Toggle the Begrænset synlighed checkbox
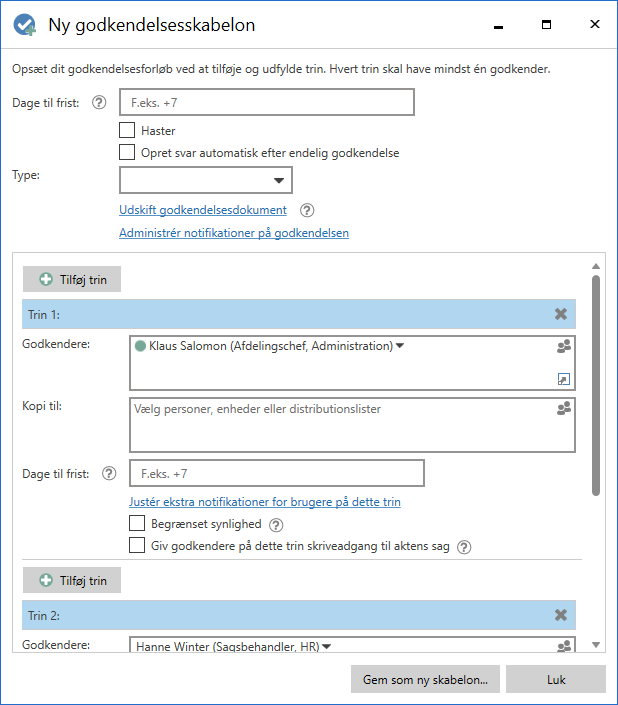 point(137,523)
